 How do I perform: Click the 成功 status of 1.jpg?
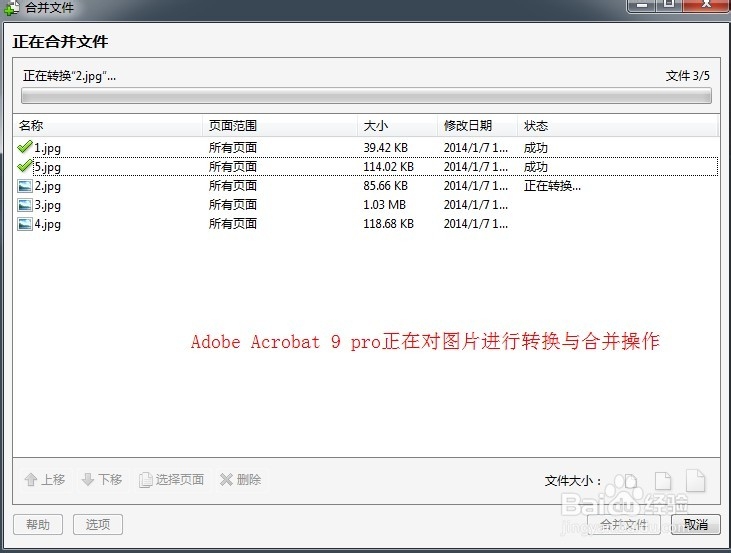[536, 148]
